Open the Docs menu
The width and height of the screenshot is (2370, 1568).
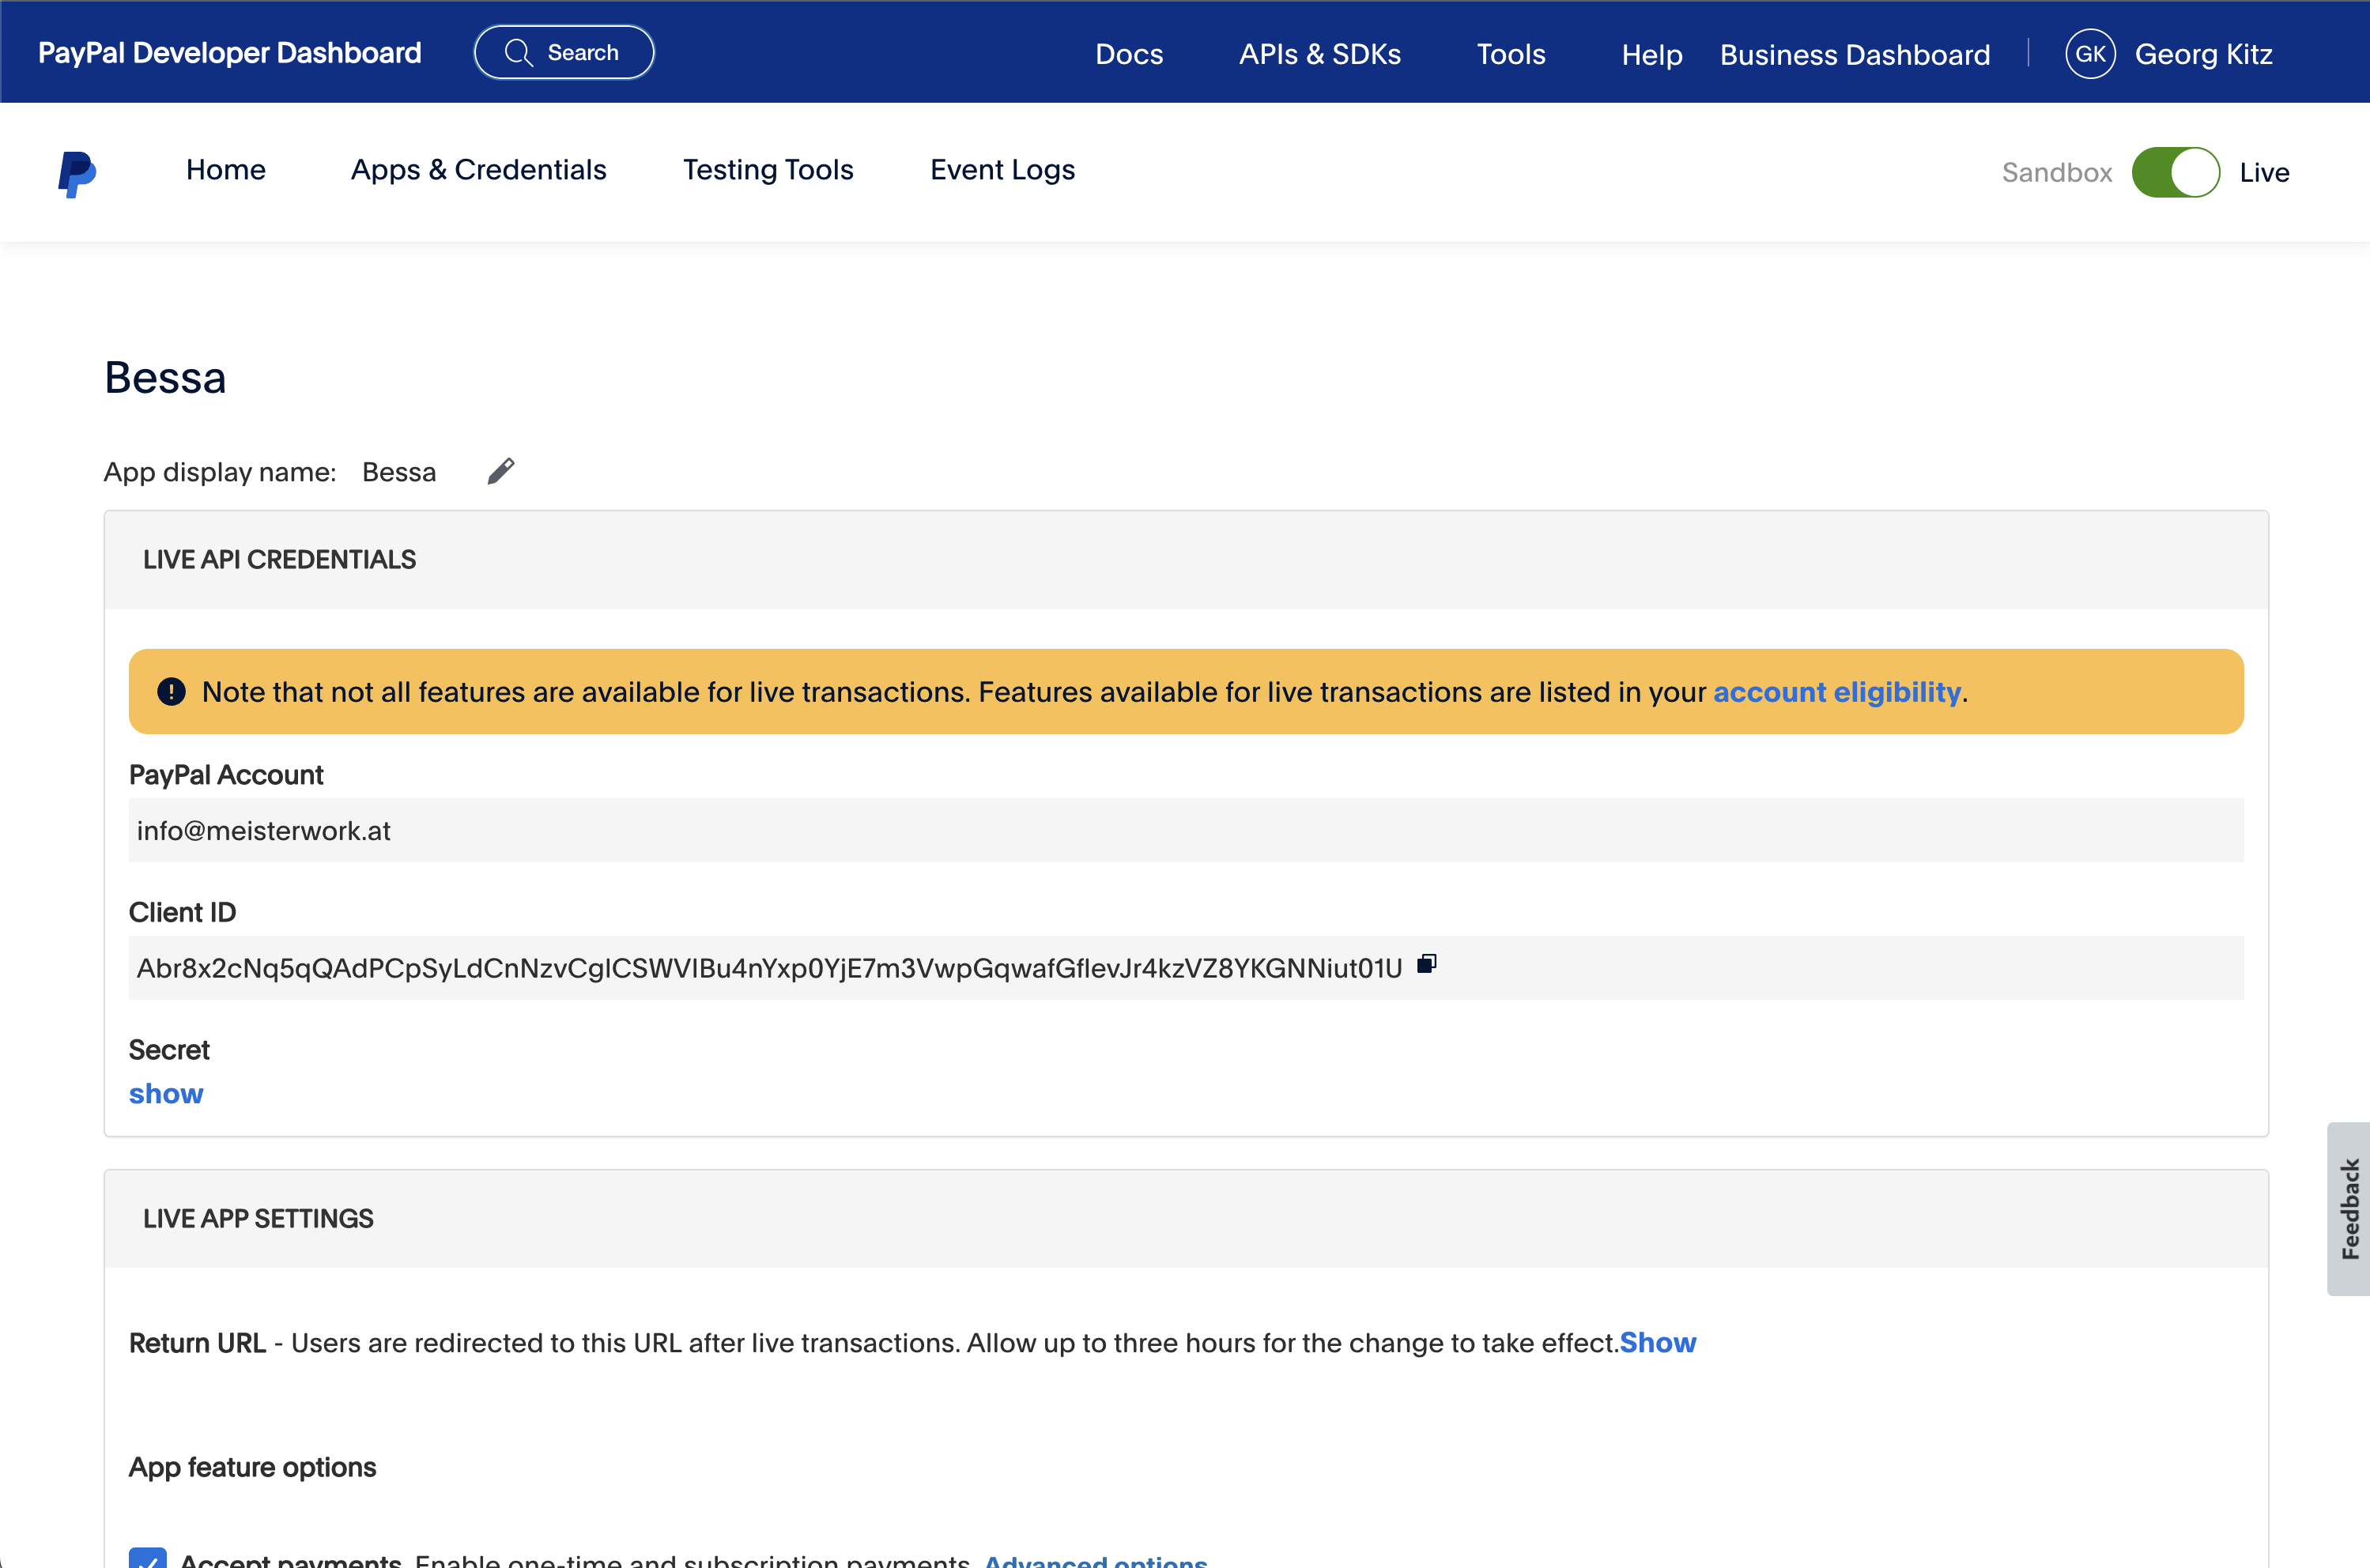coord(1129,54)
